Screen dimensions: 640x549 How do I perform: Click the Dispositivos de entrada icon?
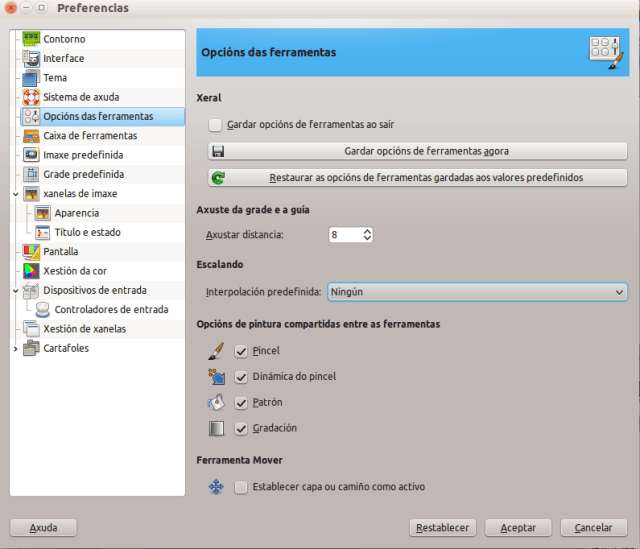[x=31, y=290]
